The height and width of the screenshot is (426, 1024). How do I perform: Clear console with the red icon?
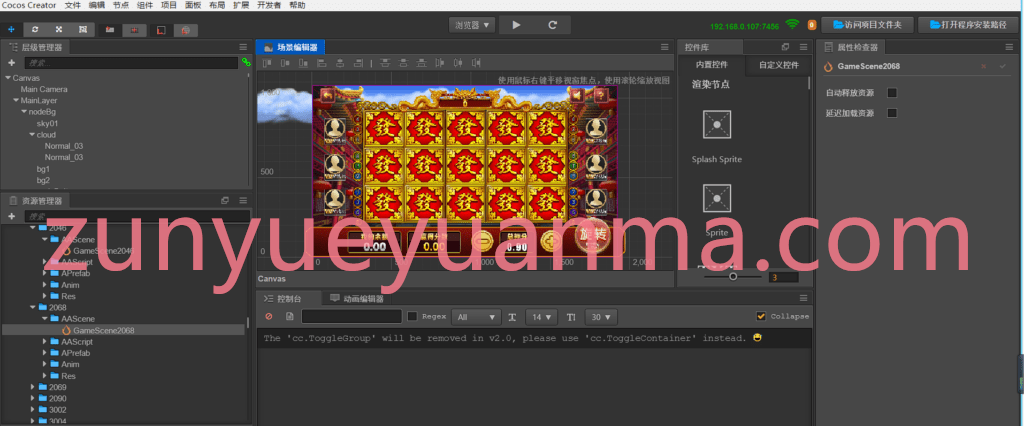point(269,317)
